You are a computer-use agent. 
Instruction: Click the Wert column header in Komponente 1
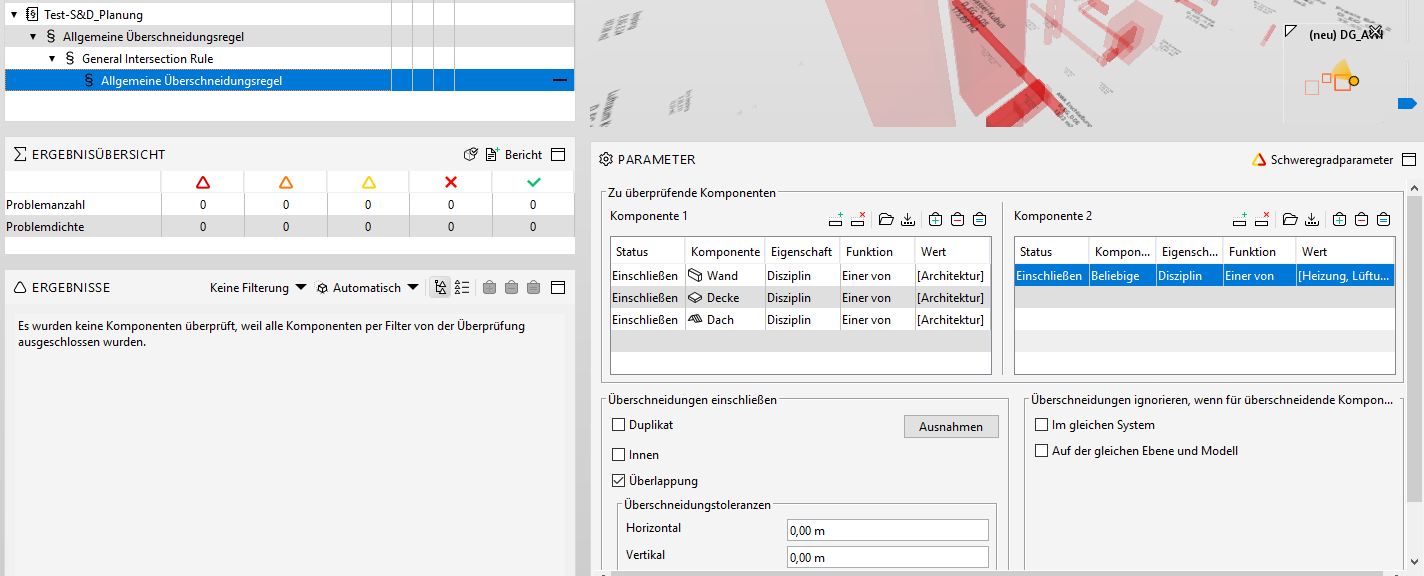(x=952, y=252)
